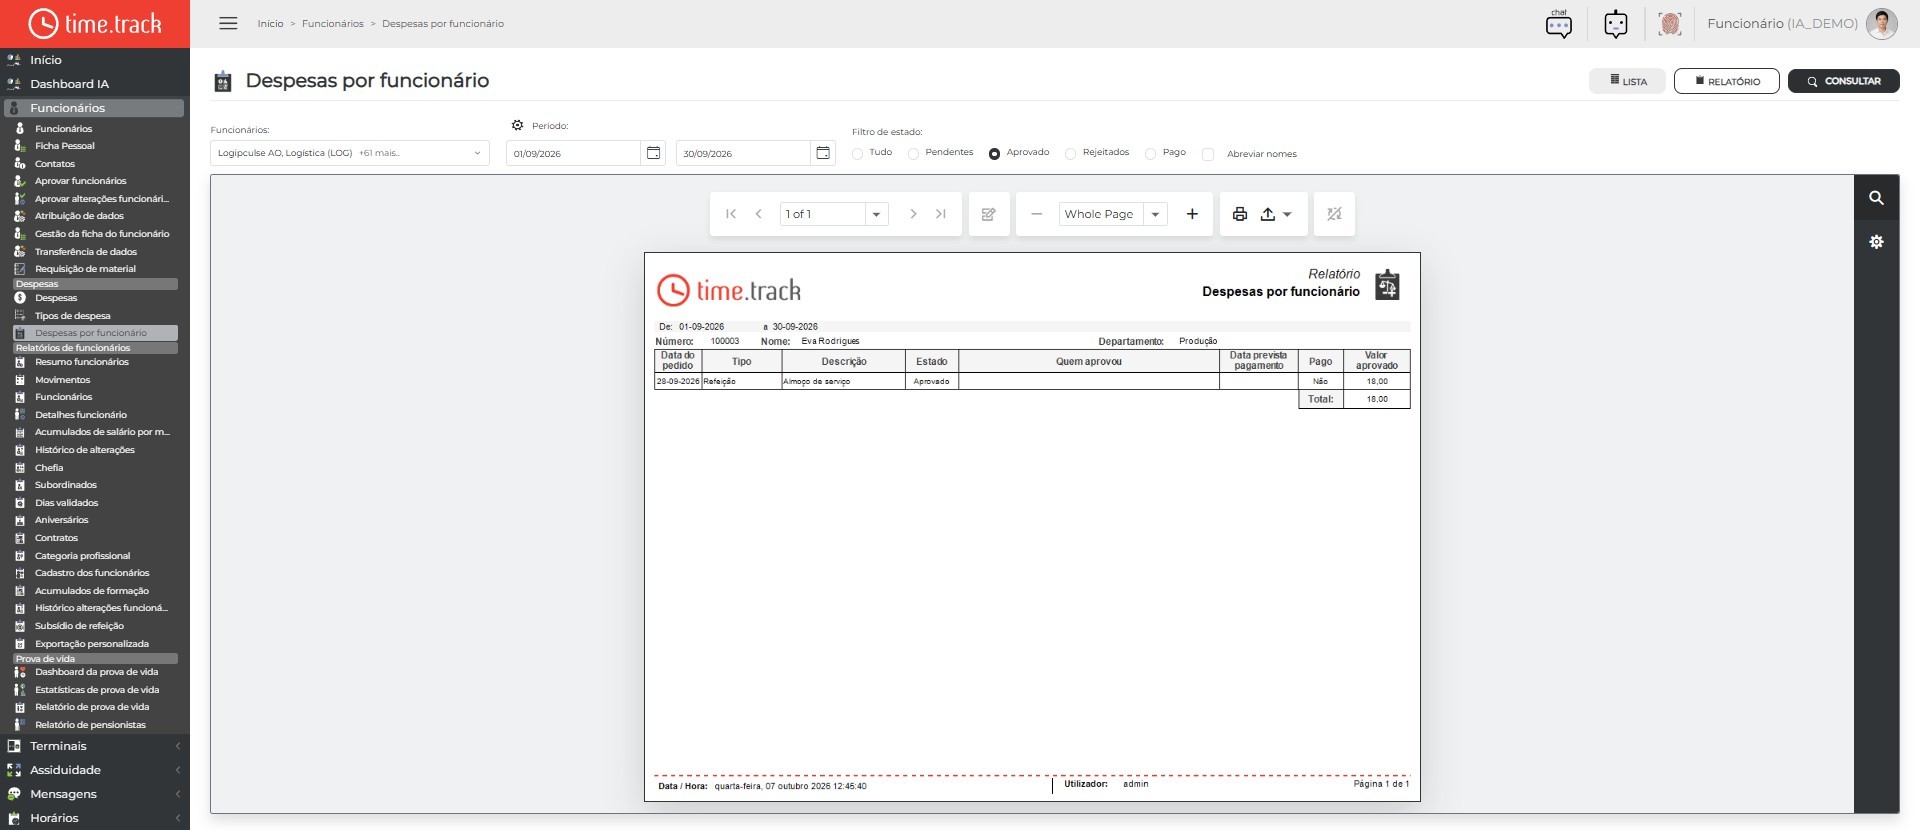Expand the Assiduidade sidebar section

point(95,770)
